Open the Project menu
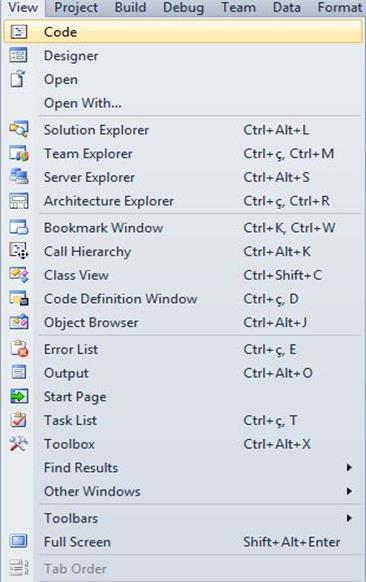Screen dimensions: 366x582 point(76,8)
